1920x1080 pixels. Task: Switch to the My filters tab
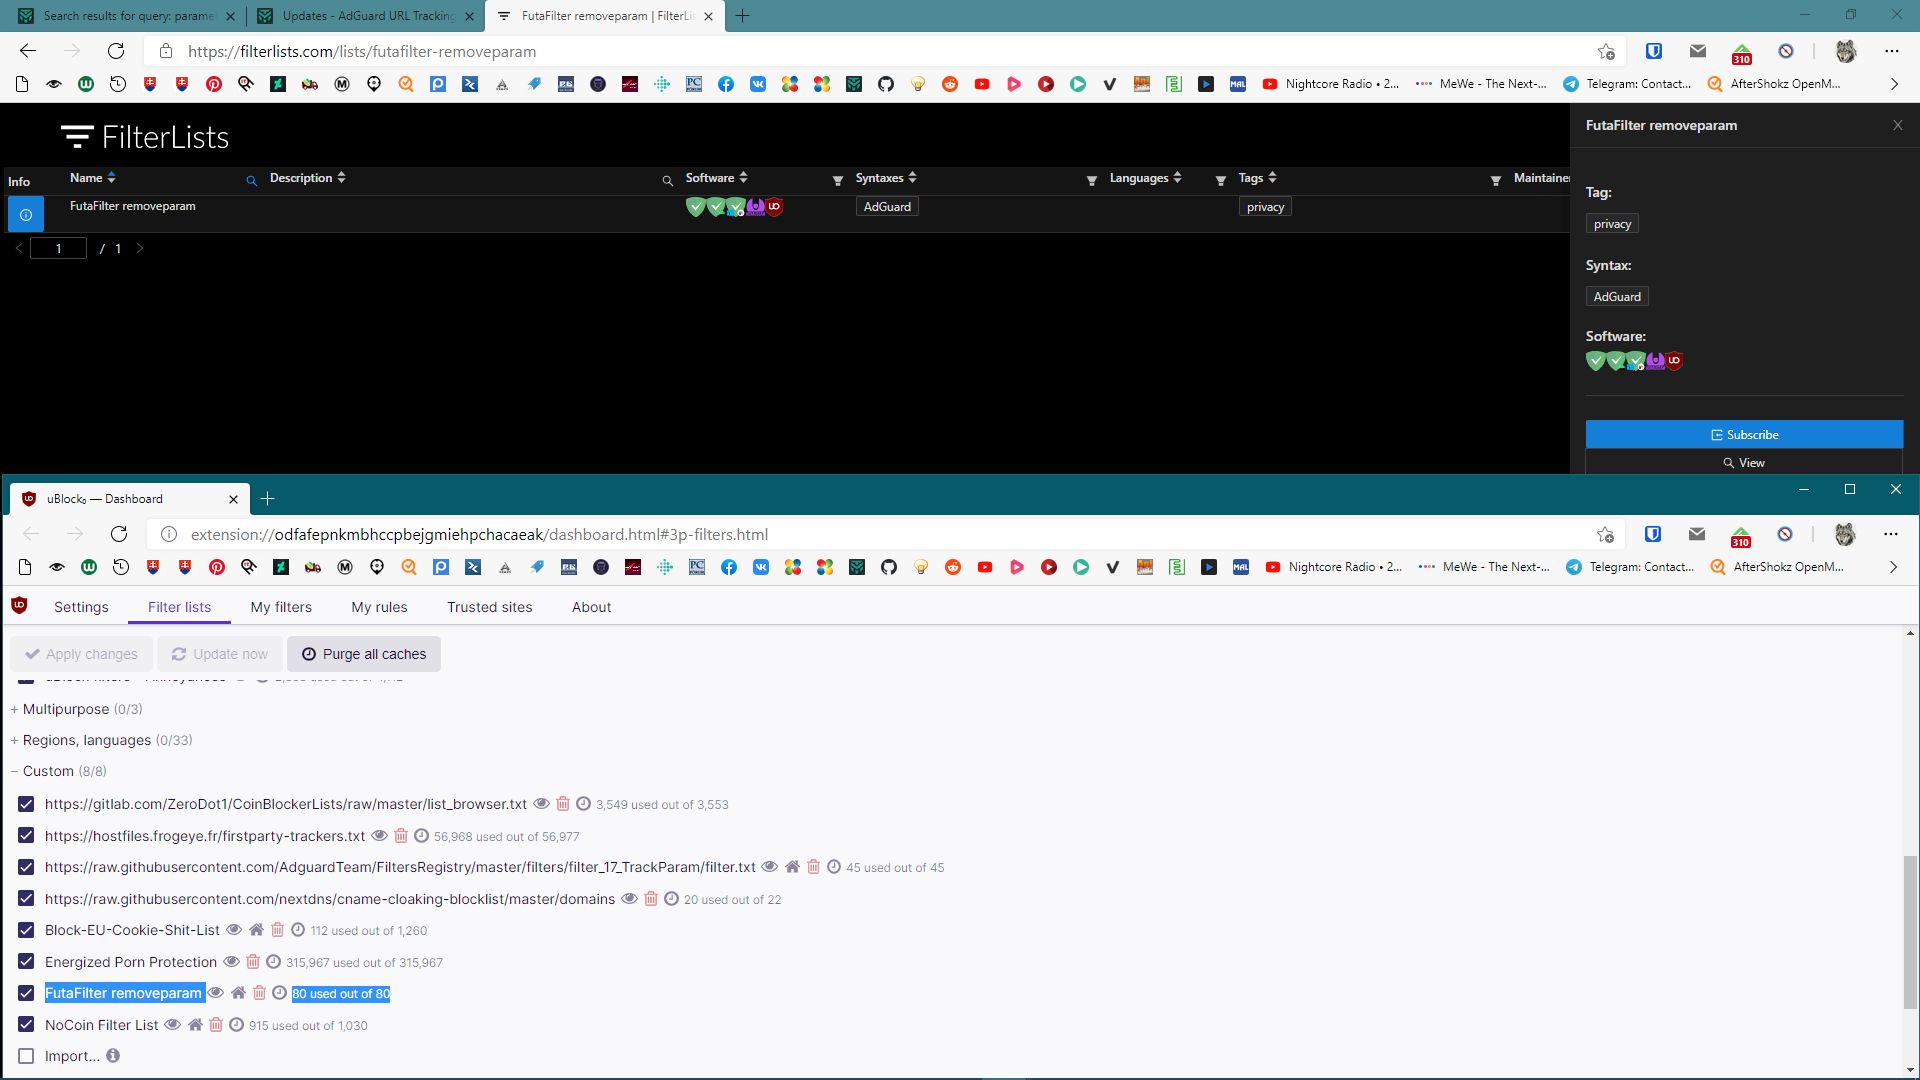pos(281,607)
